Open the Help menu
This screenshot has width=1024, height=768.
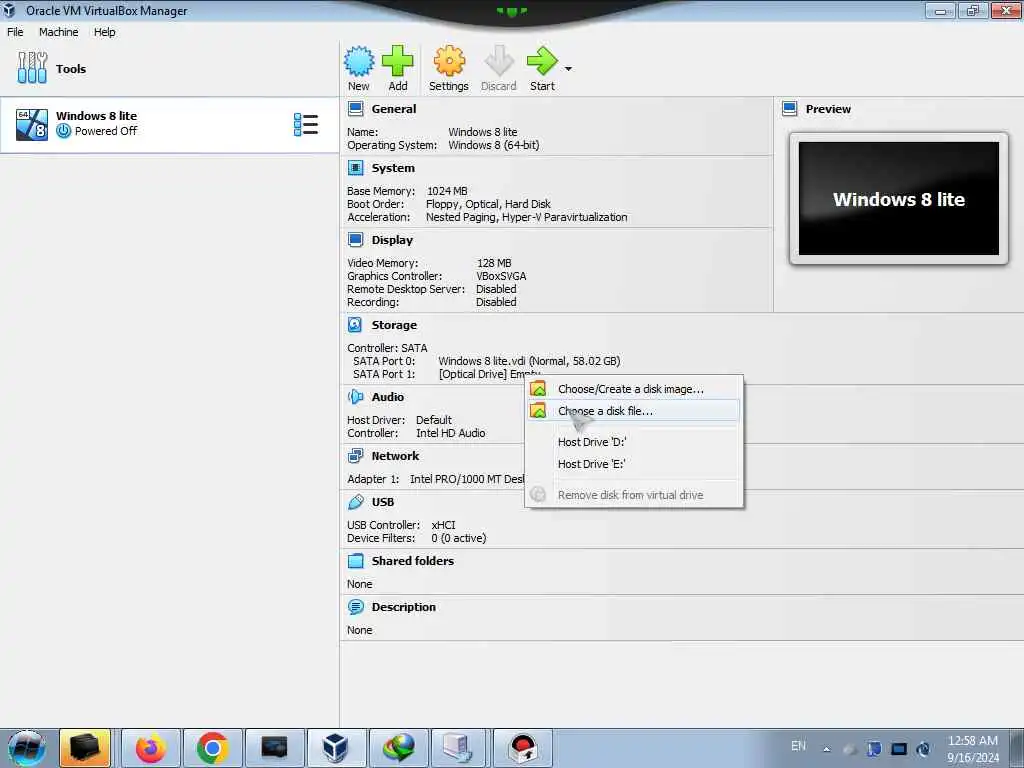[104, 31]
